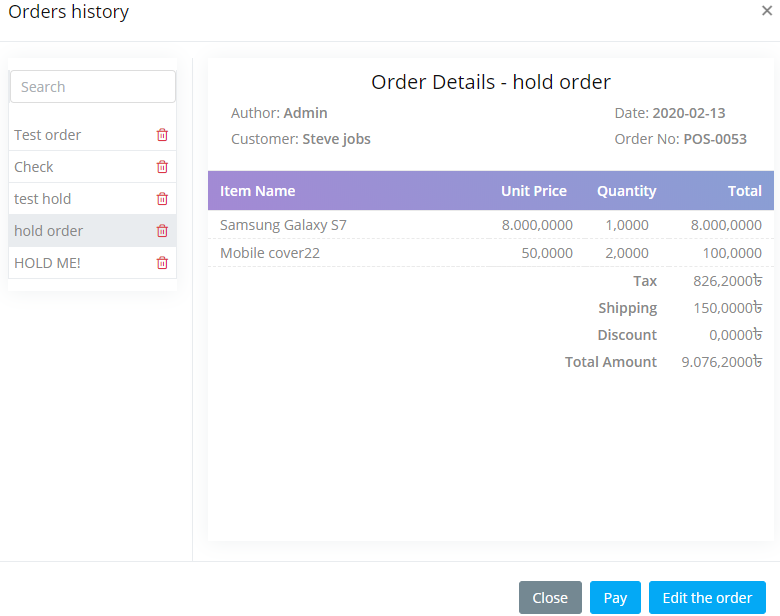The image size is (780, 616).
Task: Click the 'Quantity' column header
Action: click(x=626, y=191)
